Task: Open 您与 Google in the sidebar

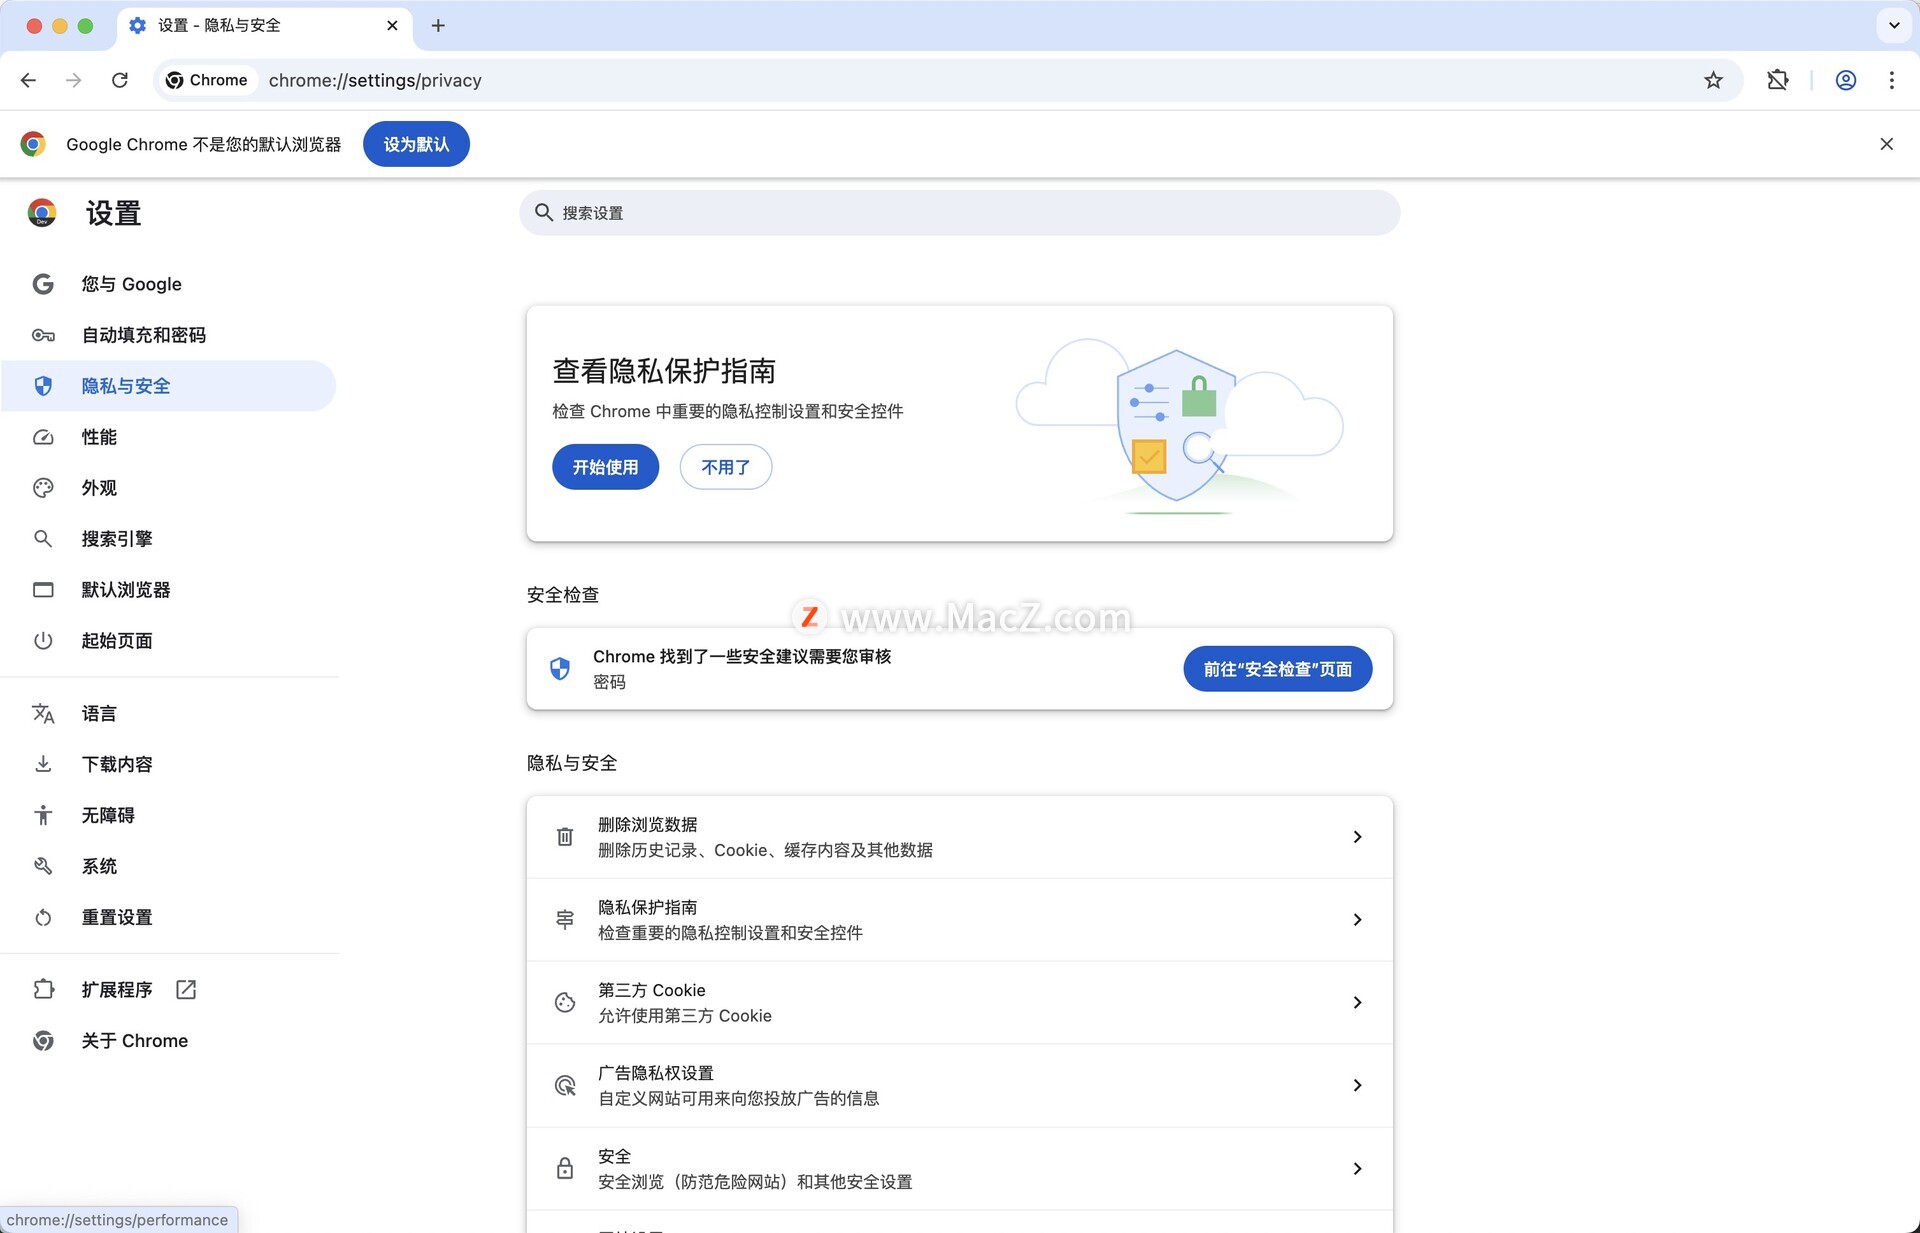Action: click(x=168, y=284)
